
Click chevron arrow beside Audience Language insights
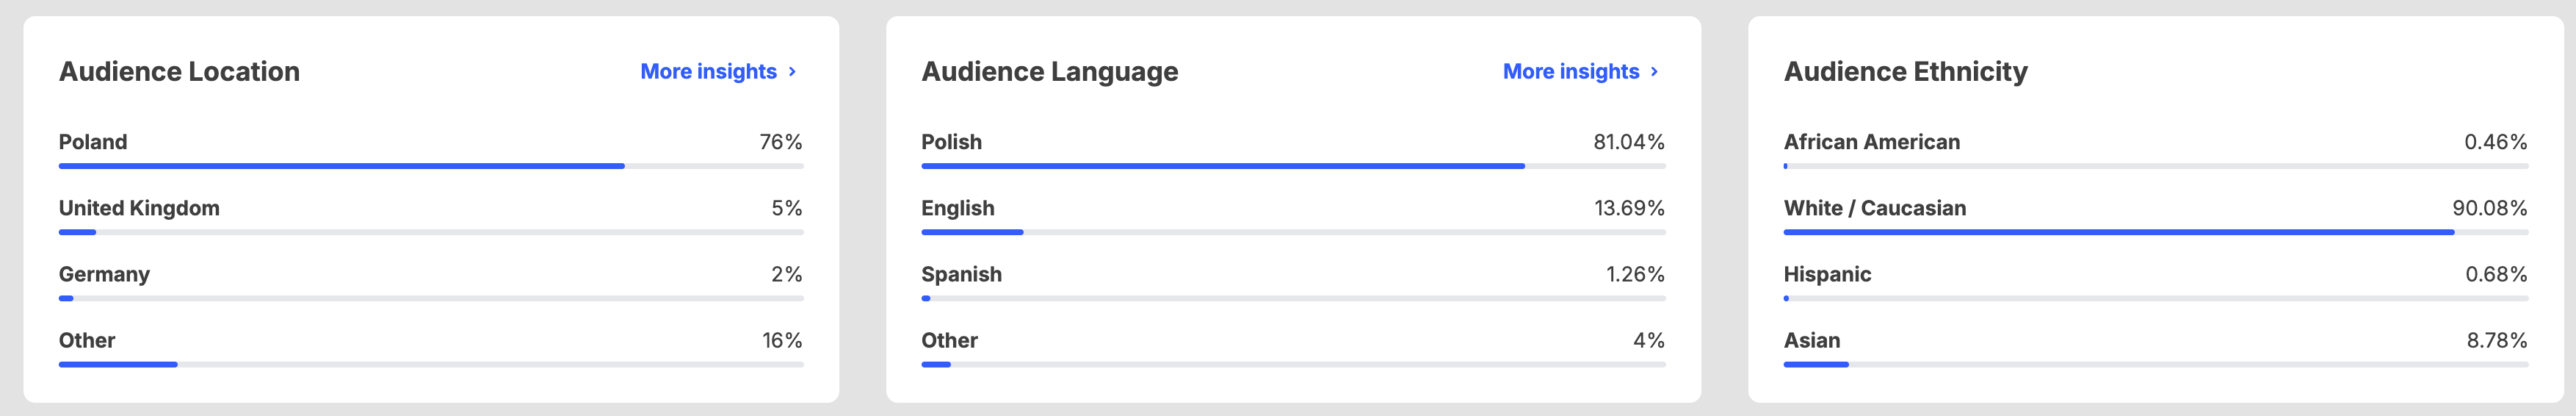click(1654, 72)
